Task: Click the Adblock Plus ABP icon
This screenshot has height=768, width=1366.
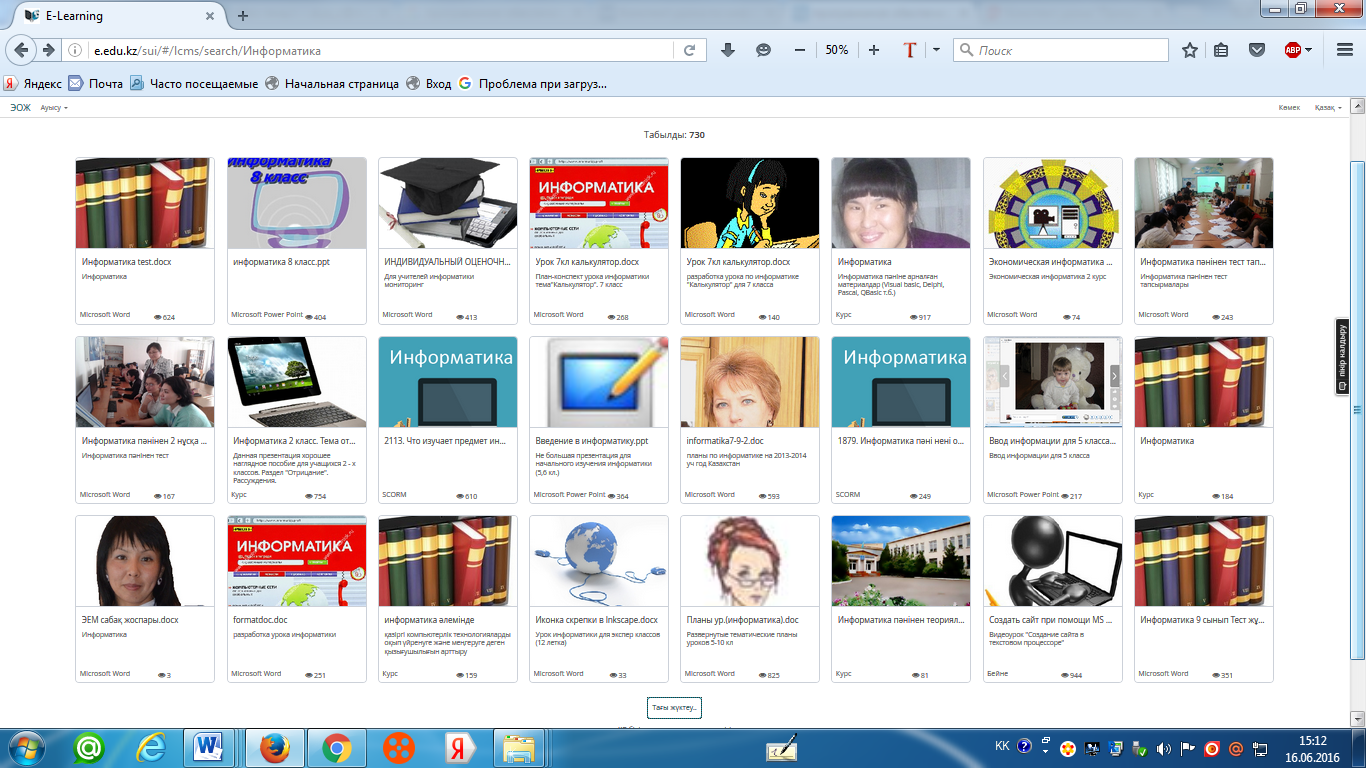Action: [x=1294, y=50]
